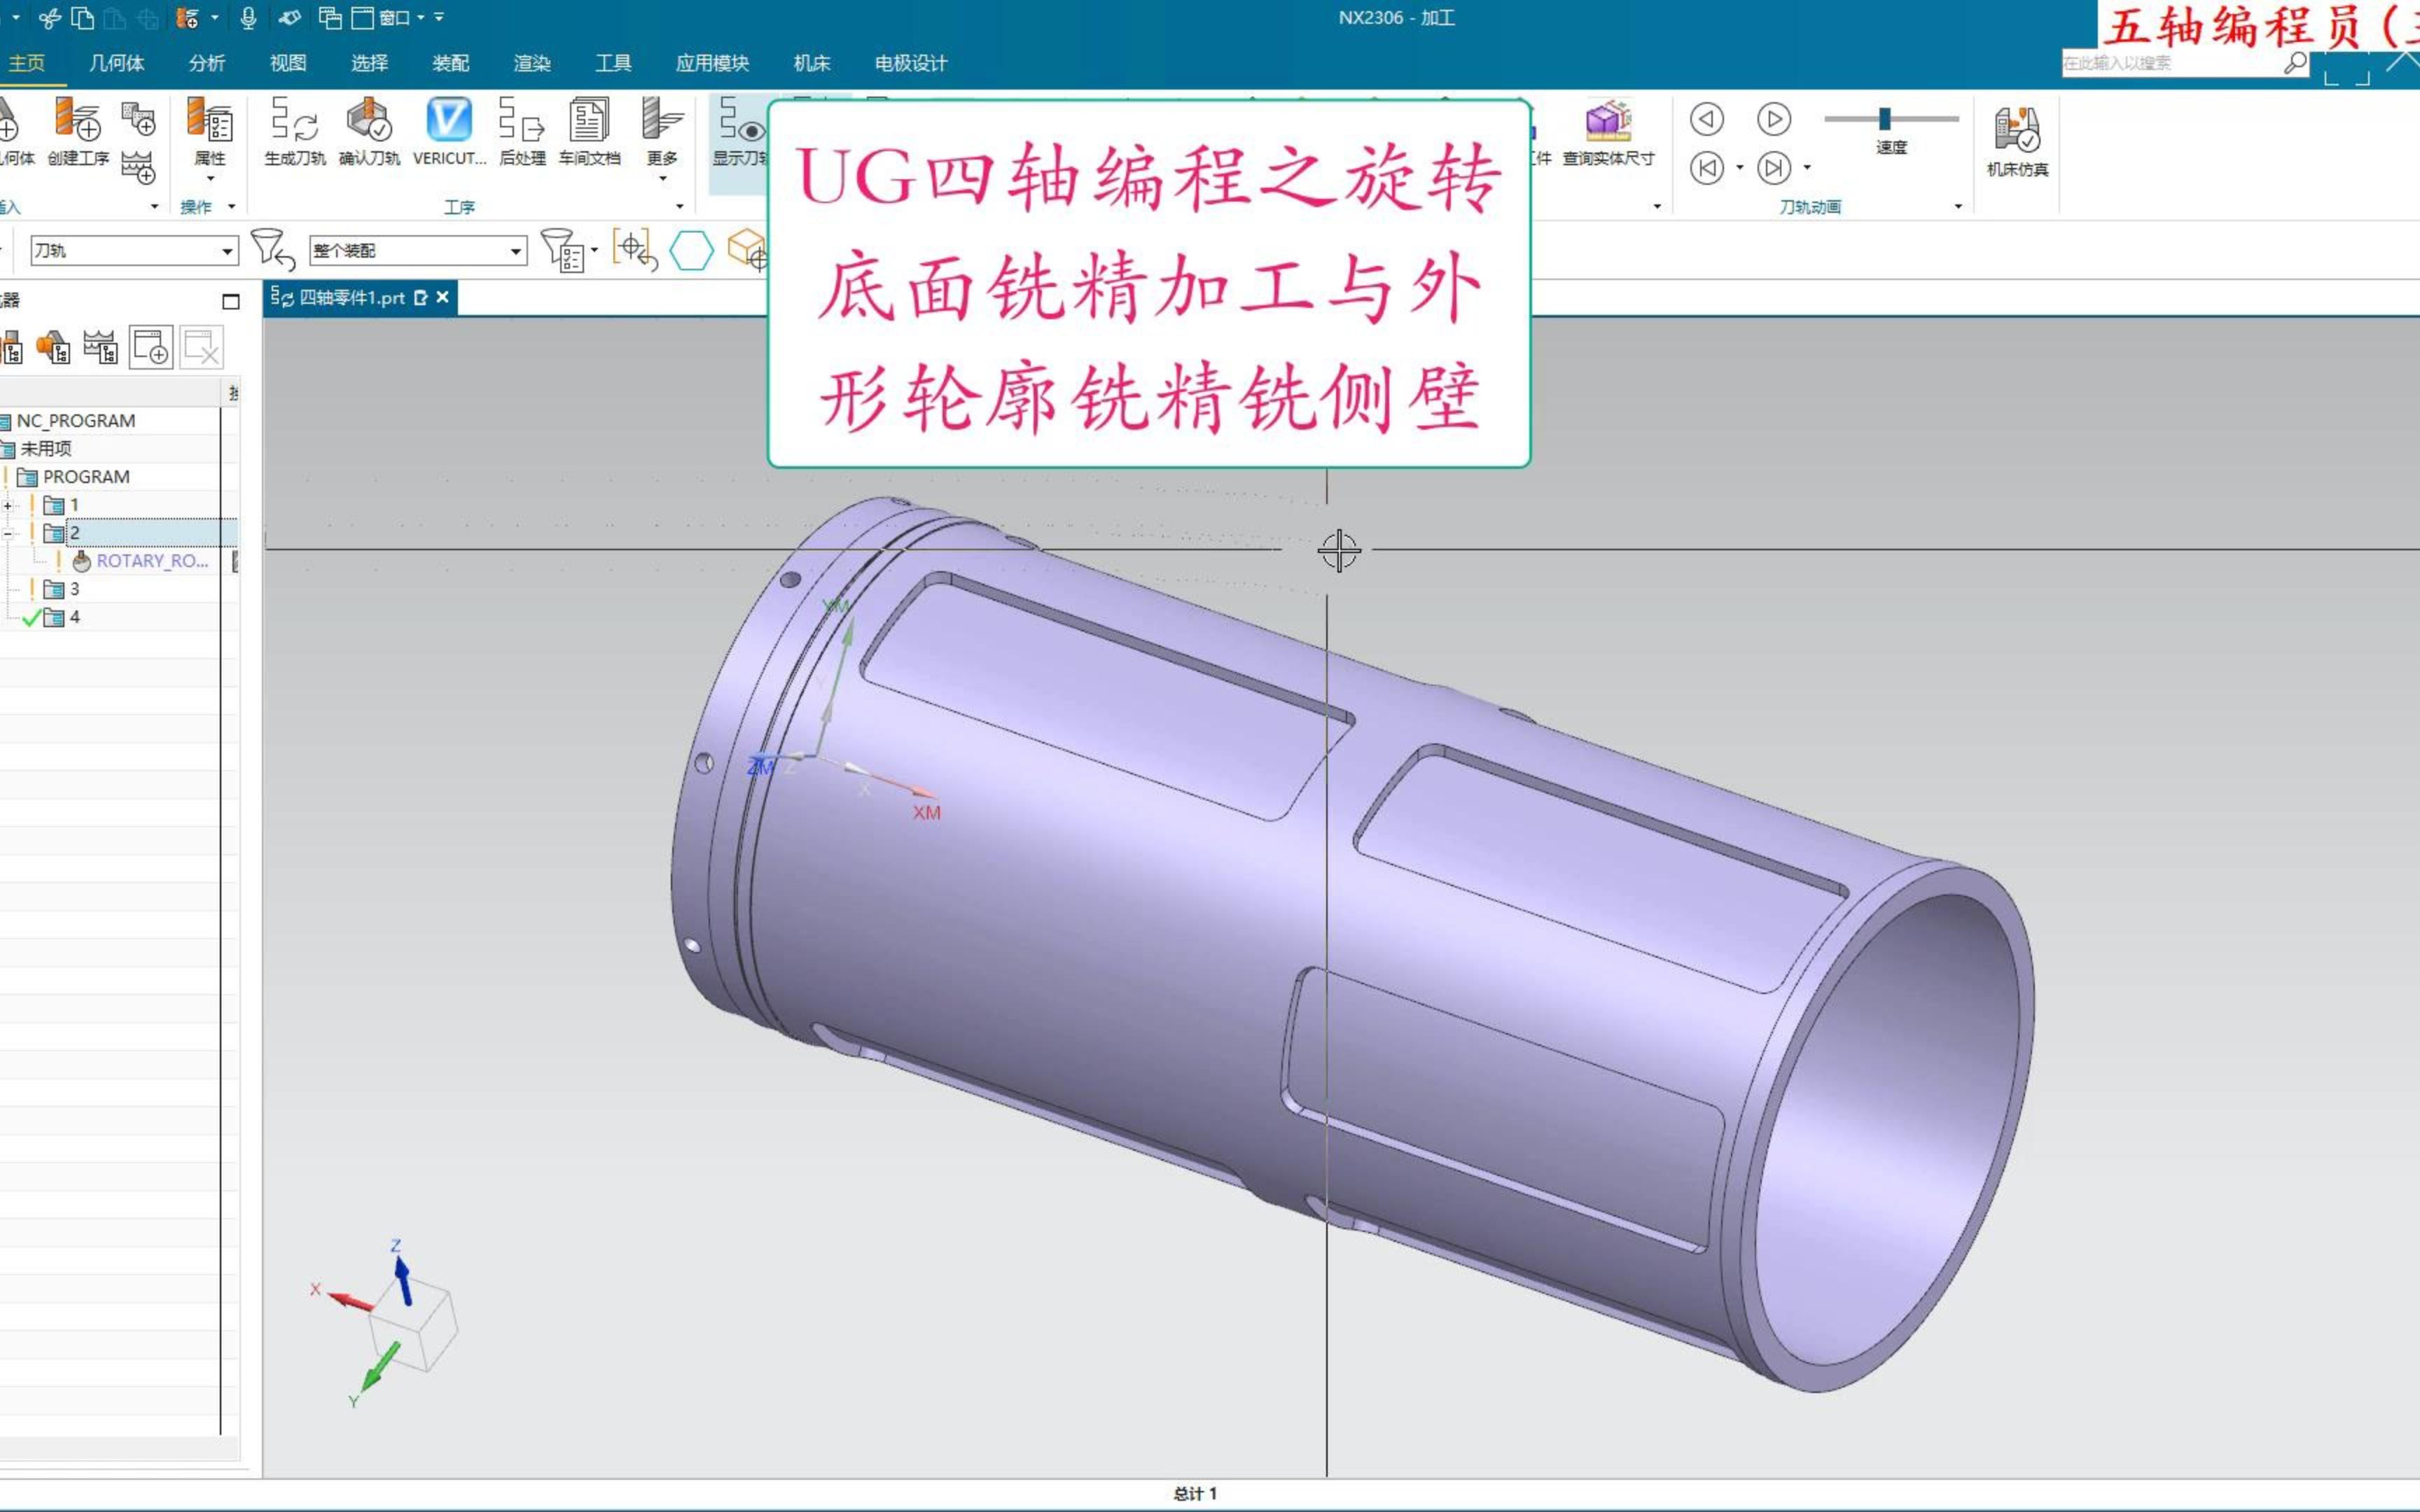Expand the 刀轨动画 group options arrow
Screen dimensions: 2420x1512
pyautogui.click(x=1958, y=207)
